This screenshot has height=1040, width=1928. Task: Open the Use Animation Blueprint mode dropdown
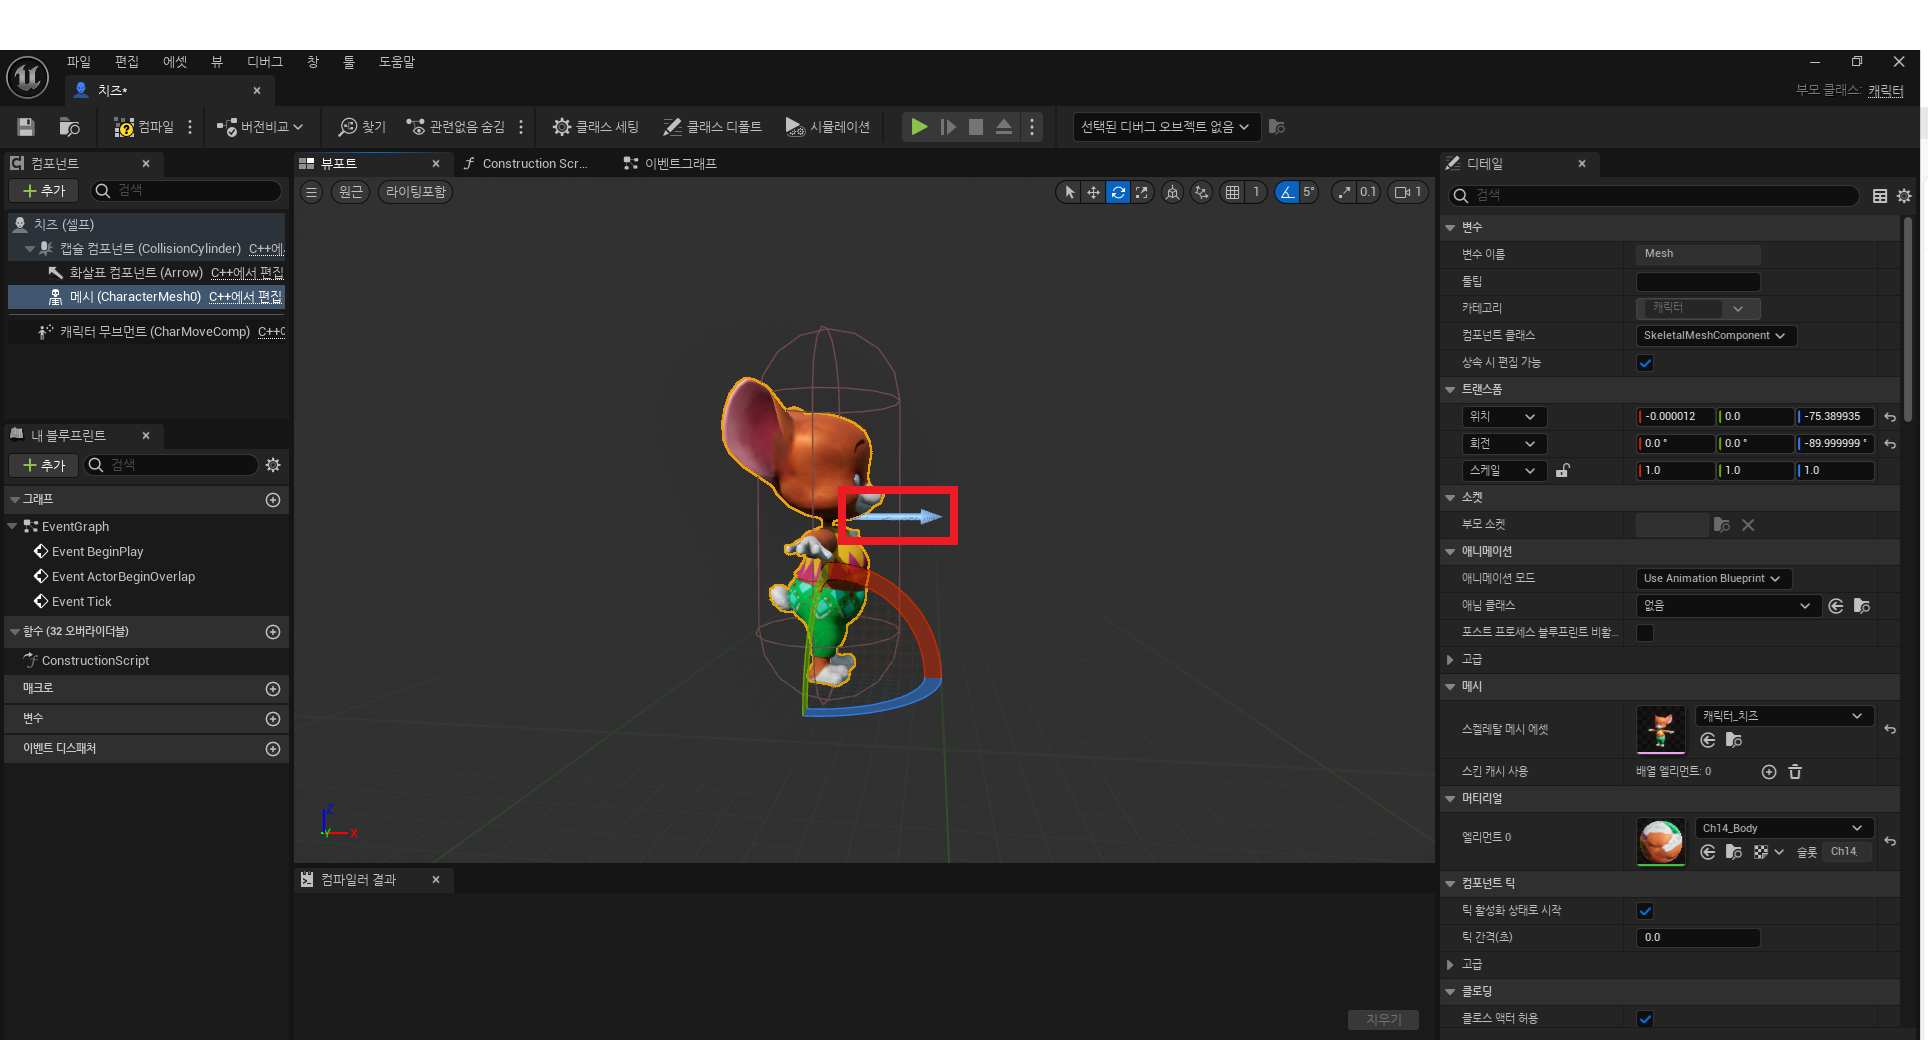(1713, 579)
